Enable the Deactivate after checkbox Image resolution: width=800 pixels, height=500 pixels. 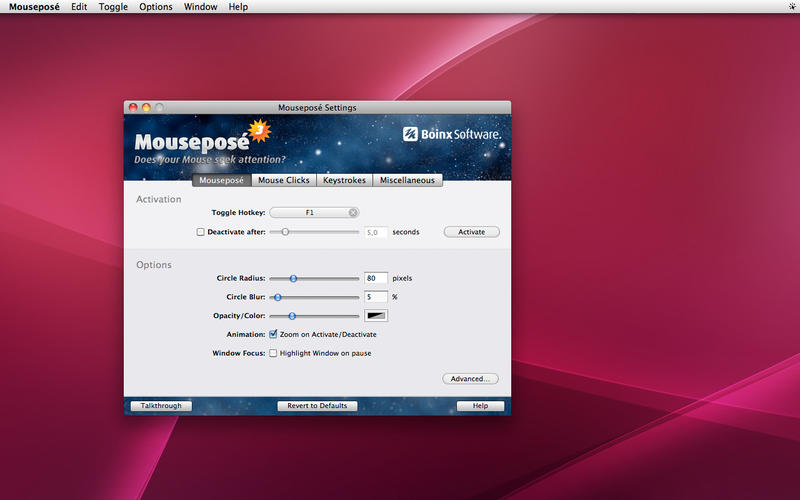coord(201,232)
